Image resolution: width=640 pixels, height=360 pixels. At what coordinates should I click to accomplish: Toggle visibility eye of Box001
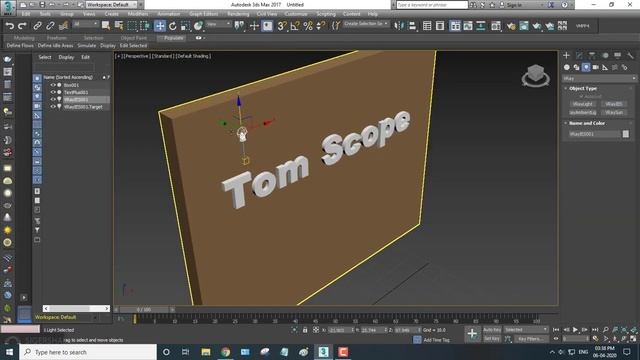53,85
